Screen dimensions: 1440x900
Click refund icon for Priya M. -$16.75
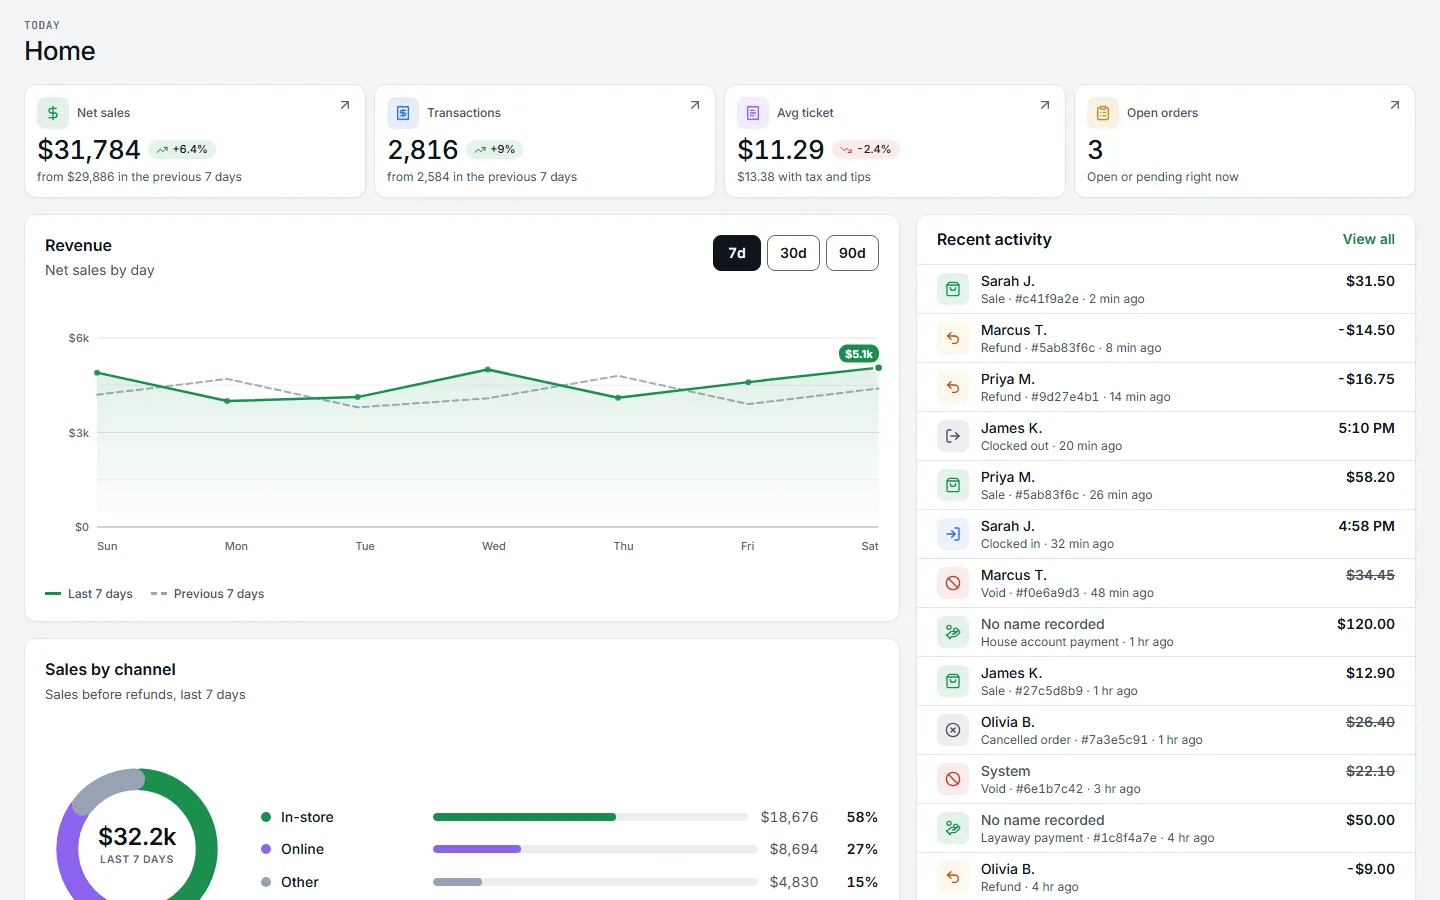953,387
